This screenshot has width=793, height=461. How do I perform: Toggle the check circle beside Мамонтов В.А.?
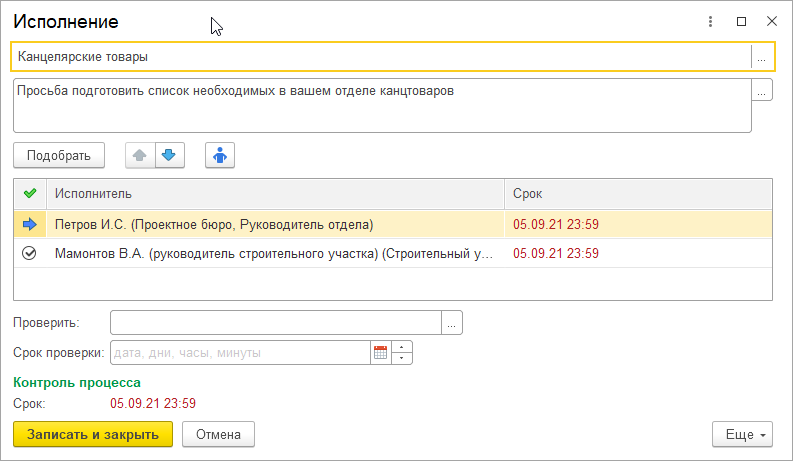pos(29,254)
